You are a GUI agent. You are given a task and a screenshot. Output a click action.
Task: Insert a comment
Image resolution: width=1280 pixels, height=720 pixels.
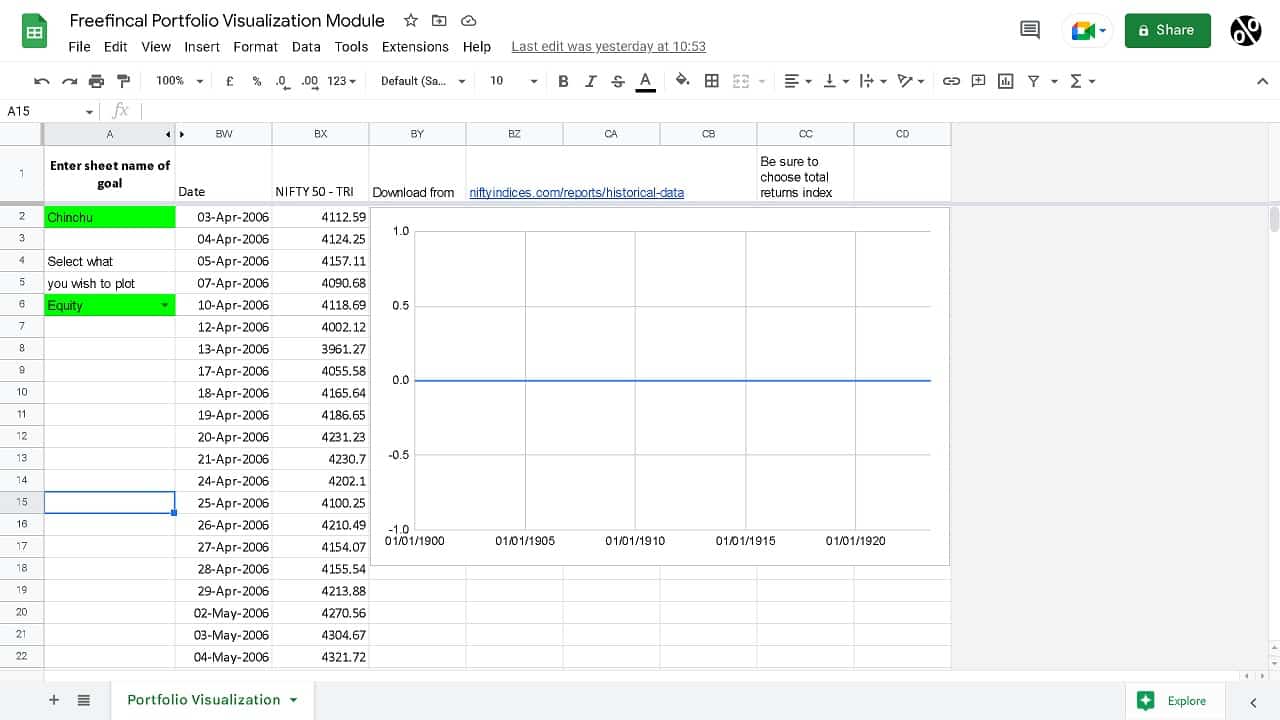978,81
